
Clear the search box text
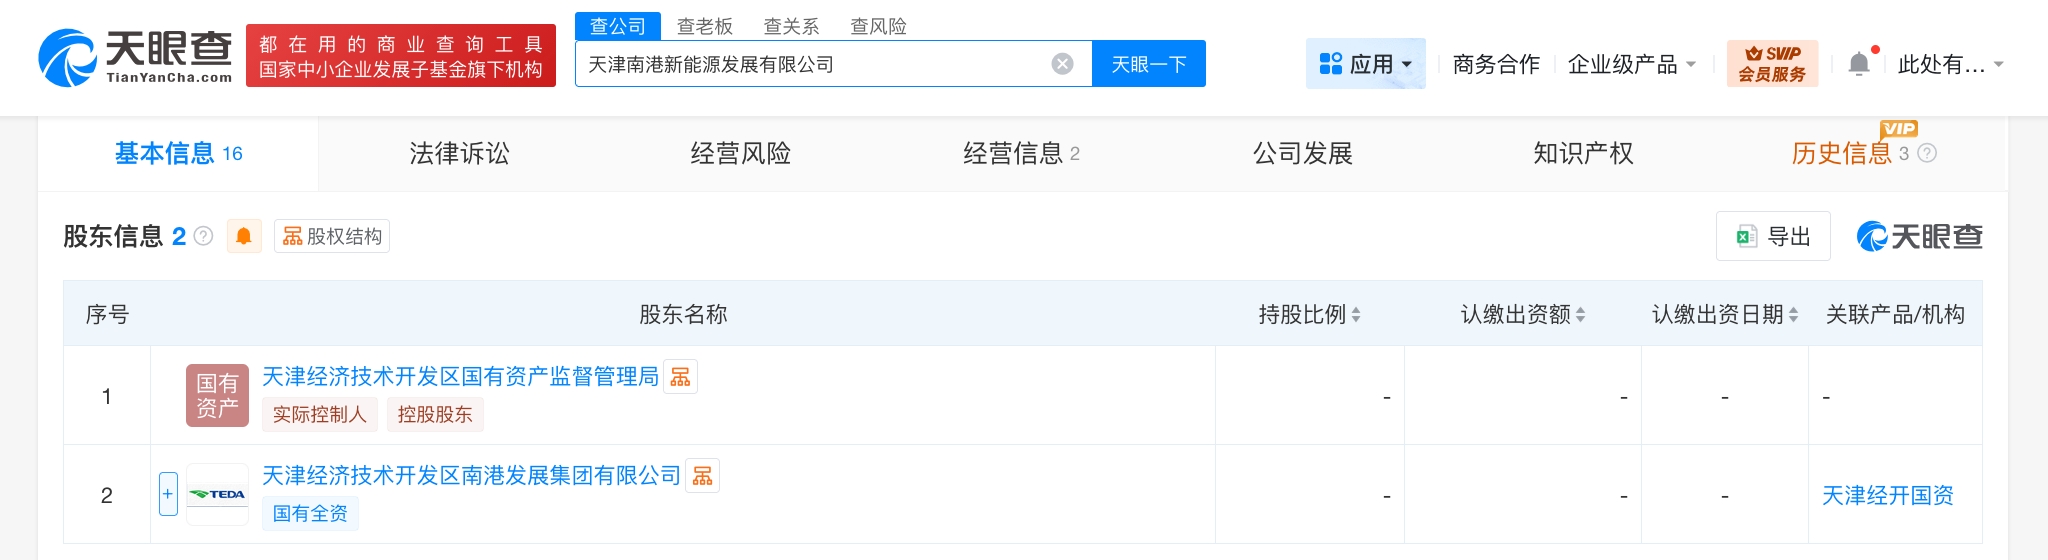1062,64
